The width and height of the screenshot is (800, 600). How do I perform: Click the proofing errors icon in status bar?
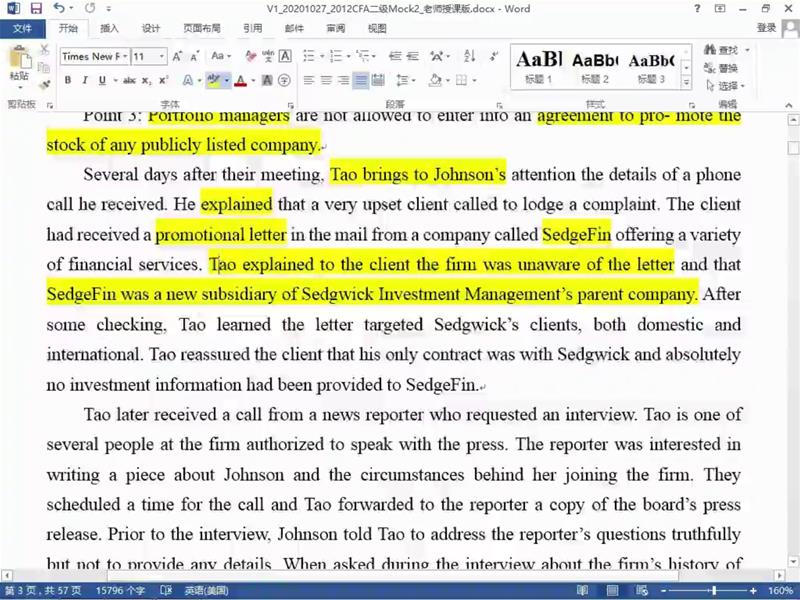pyautogui.click(x=166, y=590)
